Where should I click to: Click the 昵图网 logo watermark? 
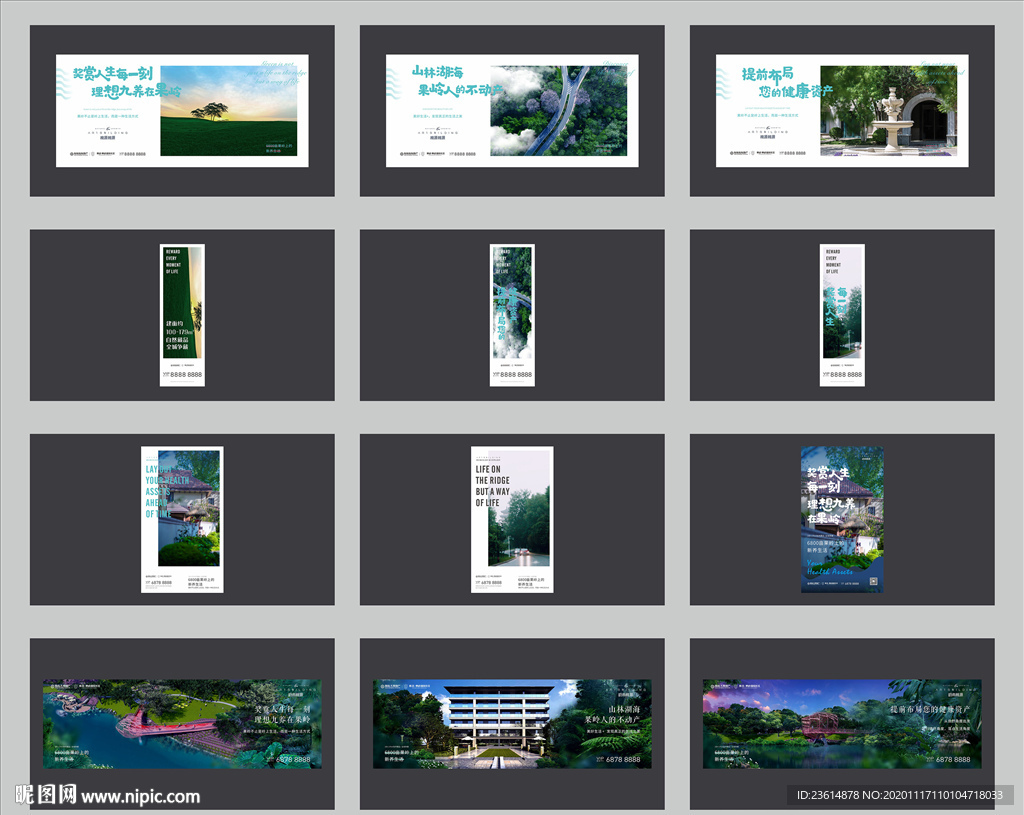pos(45,796)
